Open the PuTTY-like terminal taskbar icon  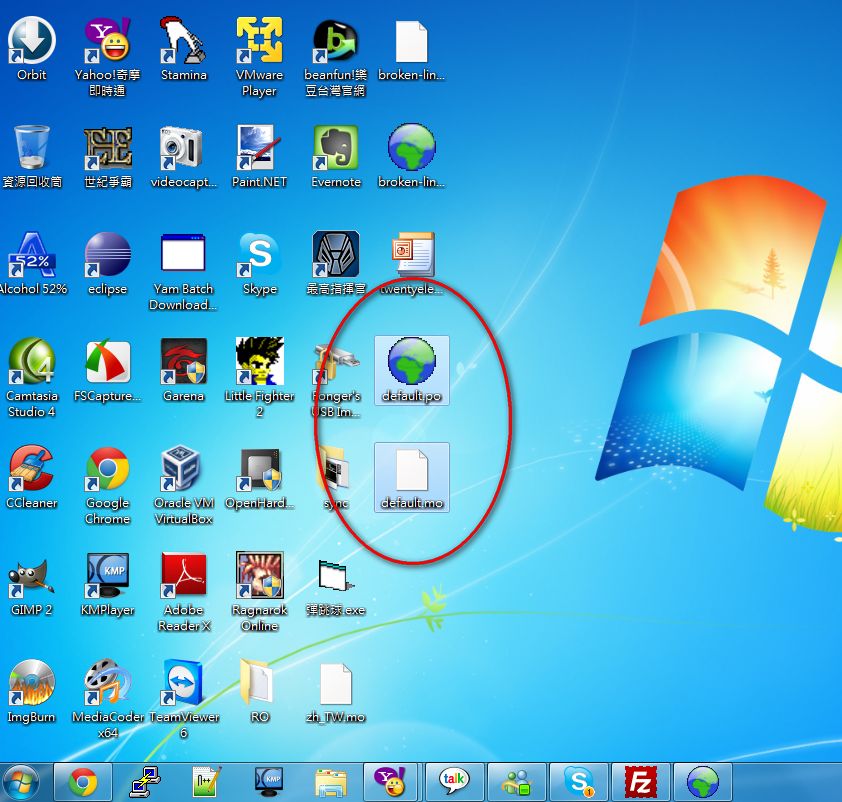coord(145,782)
